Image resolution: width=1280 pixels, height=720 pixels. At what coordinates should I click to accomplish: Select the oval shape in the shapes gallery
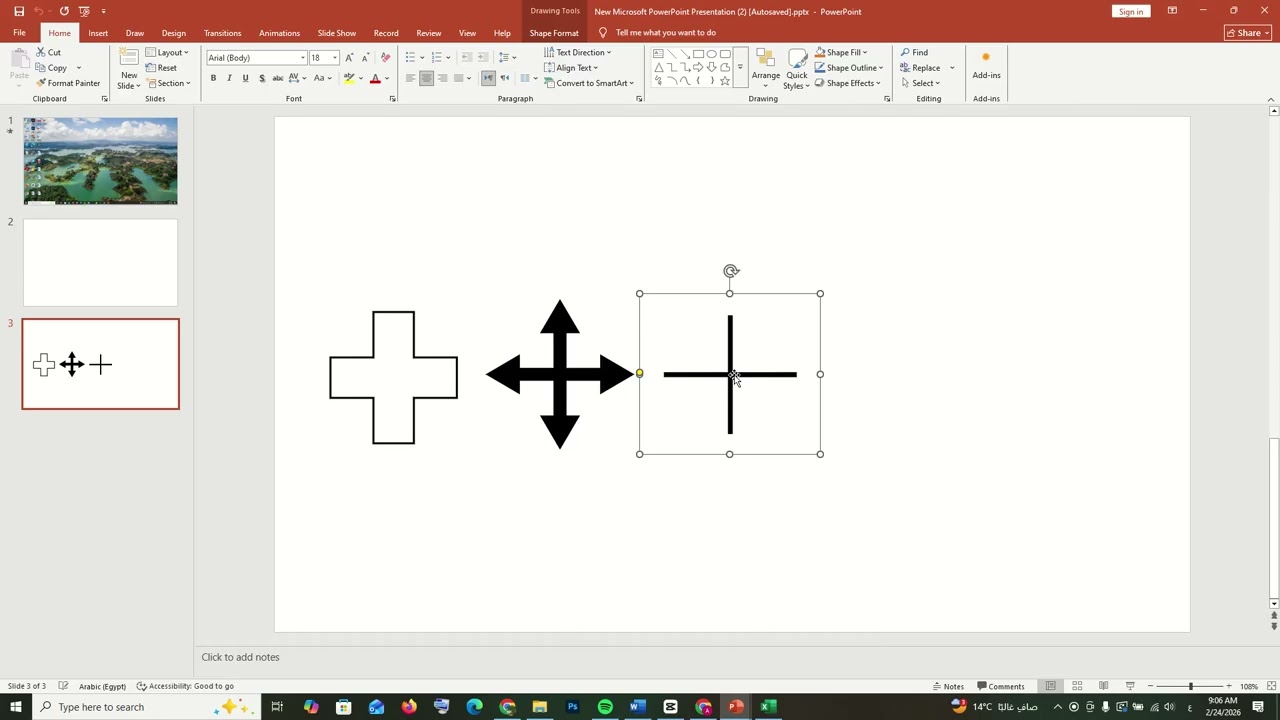(711, 54)
